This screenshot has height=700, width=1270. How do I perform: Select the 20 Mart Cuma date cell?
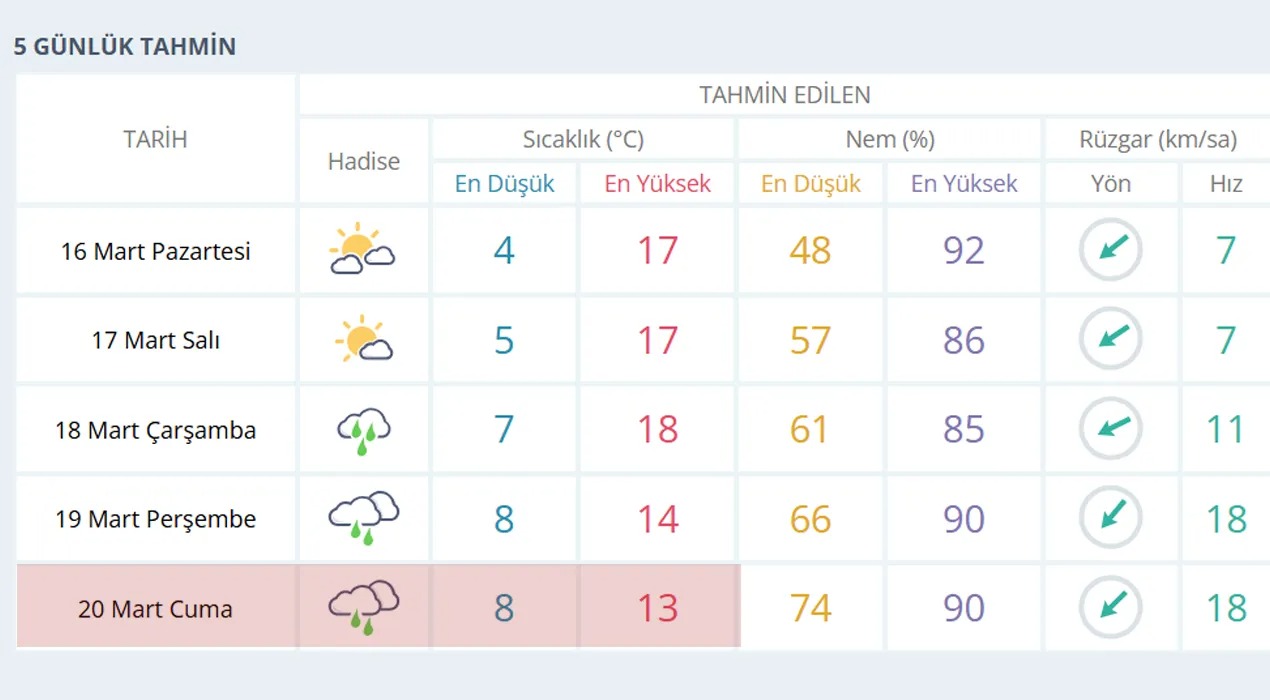coord(155,608)
